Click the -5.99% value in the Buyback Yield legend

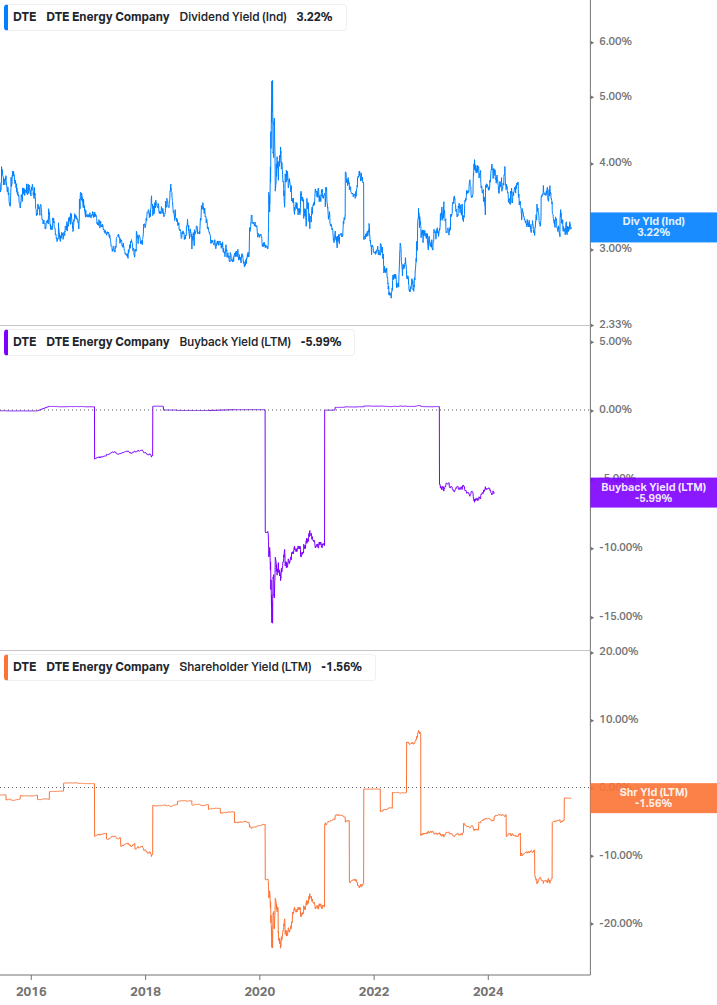click(x=321, y=342)
